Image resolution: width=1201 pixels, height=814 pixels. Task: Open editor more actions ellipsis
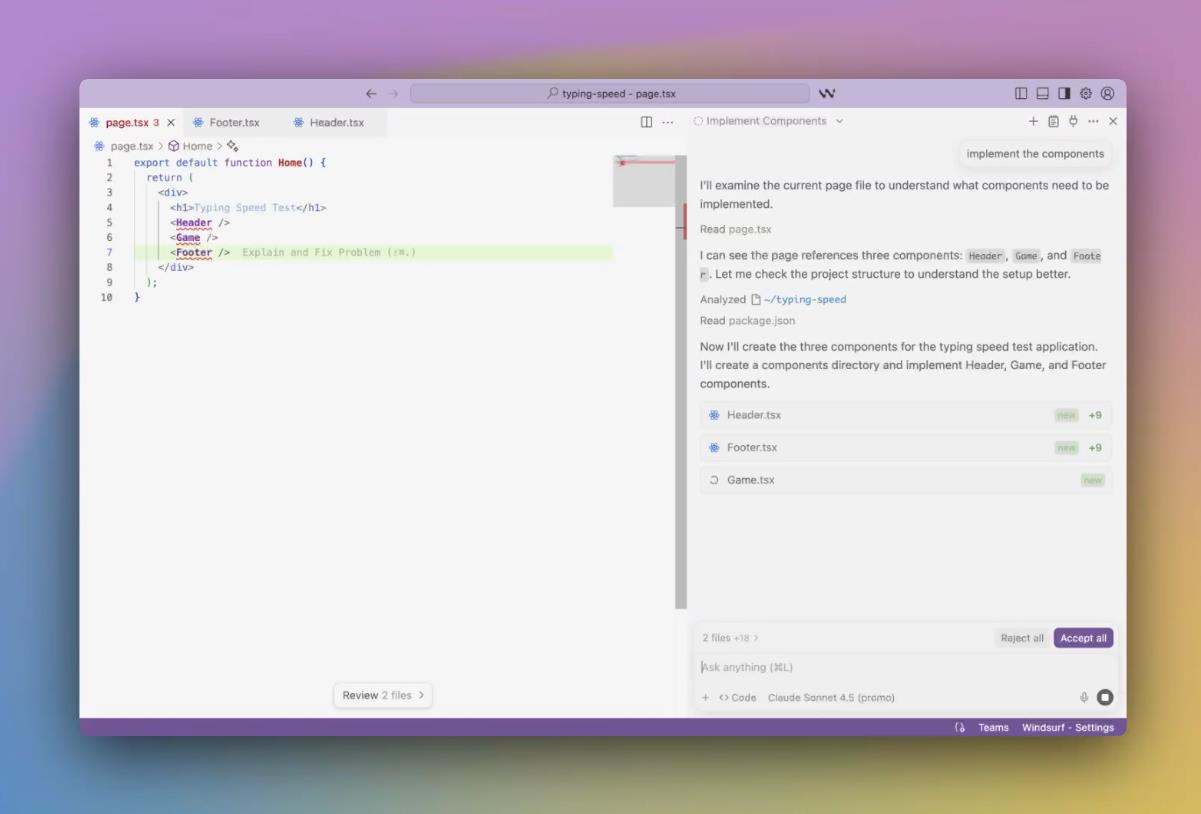[668, 122]
